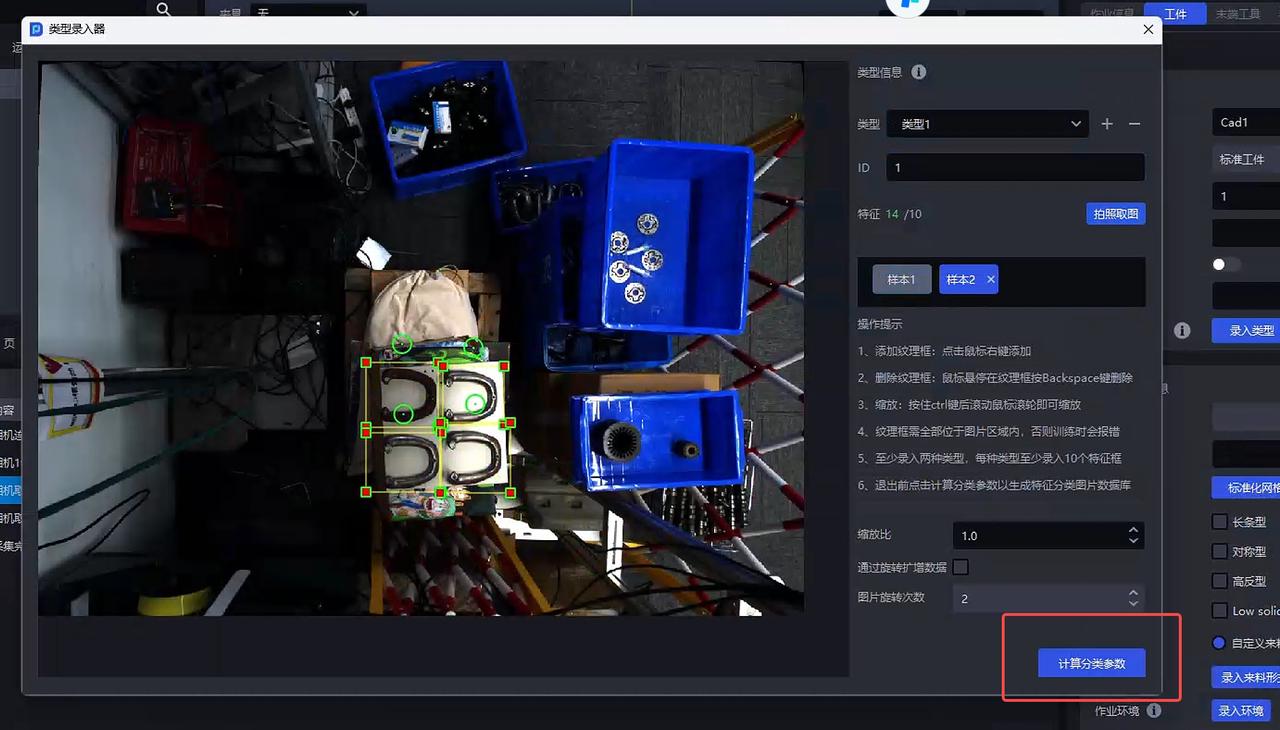
Task: Open the 类型1 type dropdown
Action: pyautogui.click(x=987, y=124)
